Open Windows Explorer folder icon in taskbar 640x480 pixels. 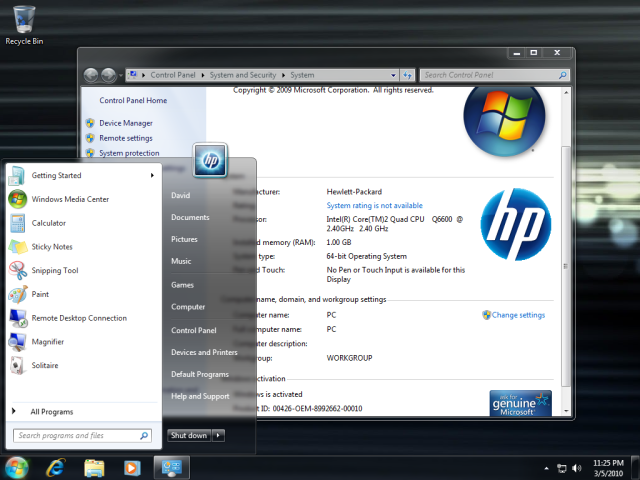(x=94, y=468)
